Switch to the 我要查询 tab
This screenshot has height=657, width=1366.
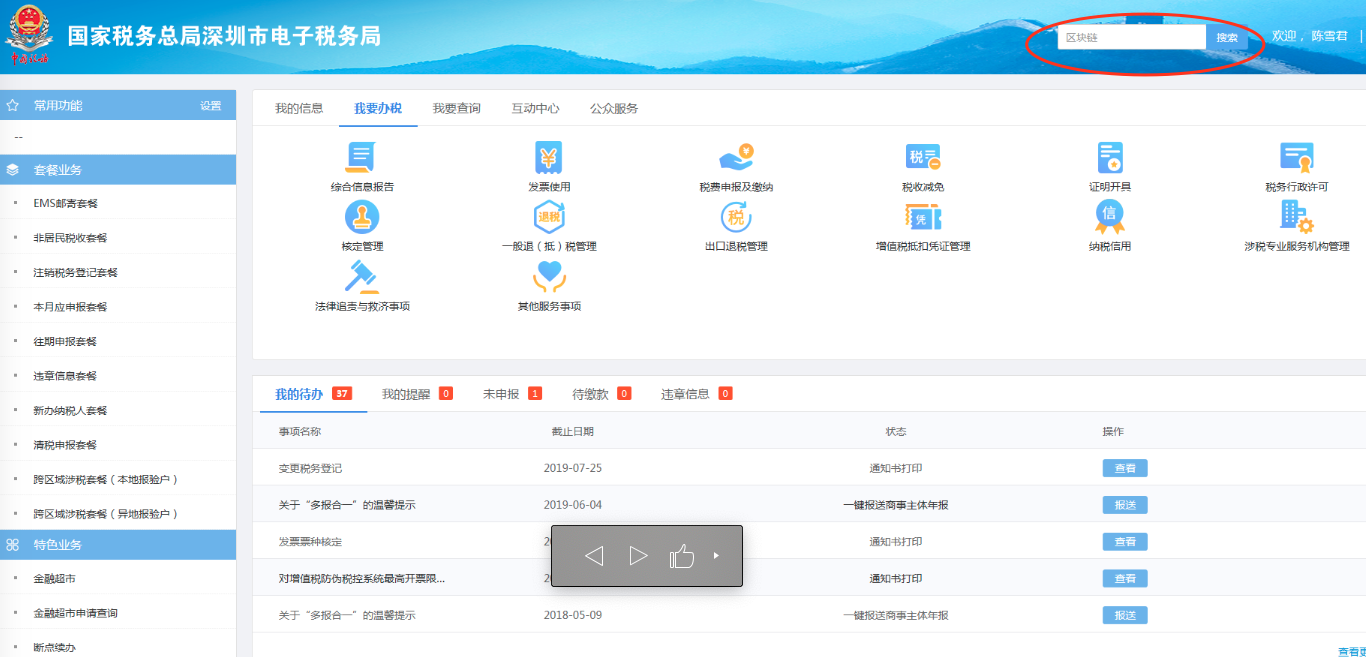tap(456, 108)
